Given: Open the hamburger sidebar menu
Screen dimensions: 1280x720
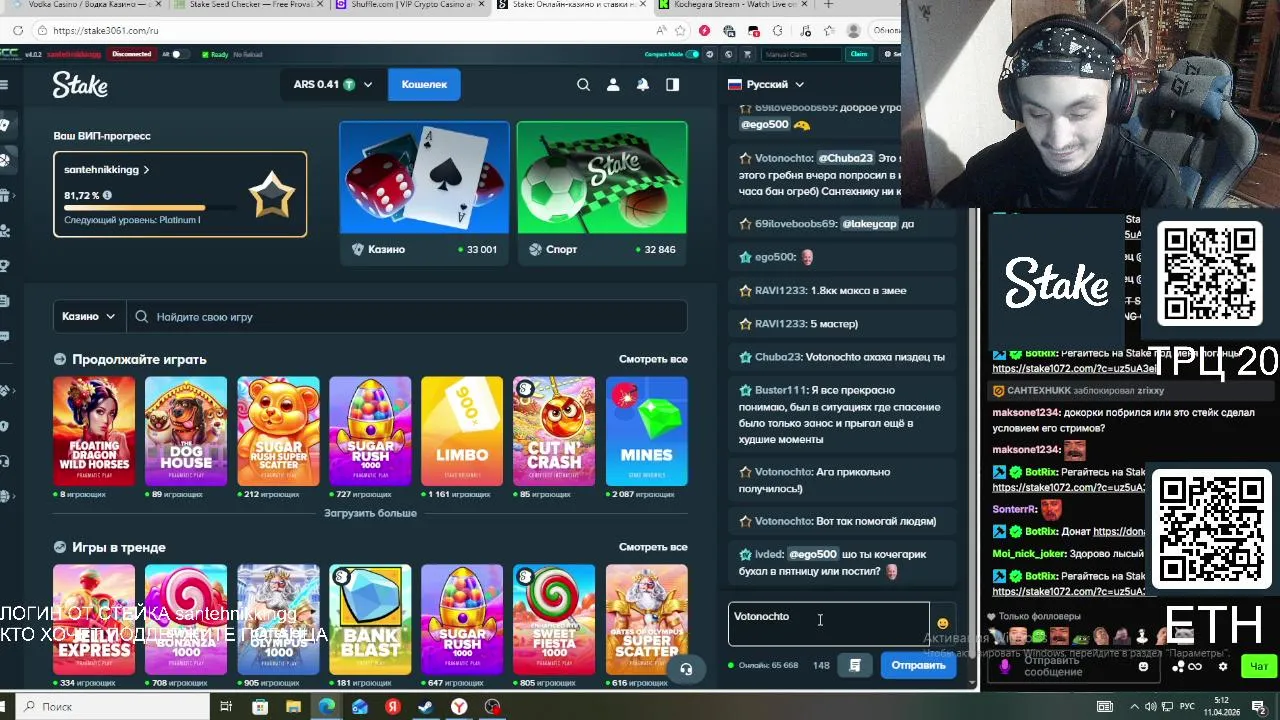Looking at the screenshot, I should (x=4, y=85).
